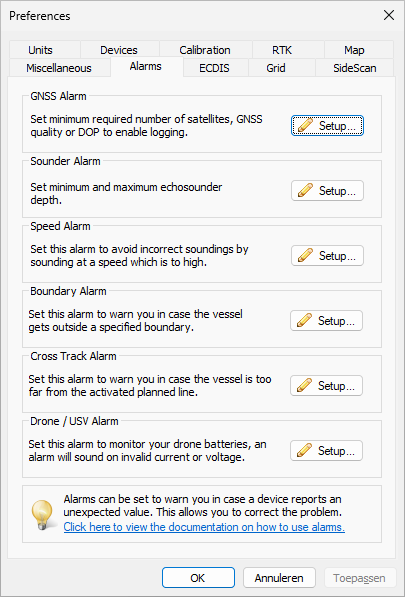Select the Grid tab

coord(276,68)
